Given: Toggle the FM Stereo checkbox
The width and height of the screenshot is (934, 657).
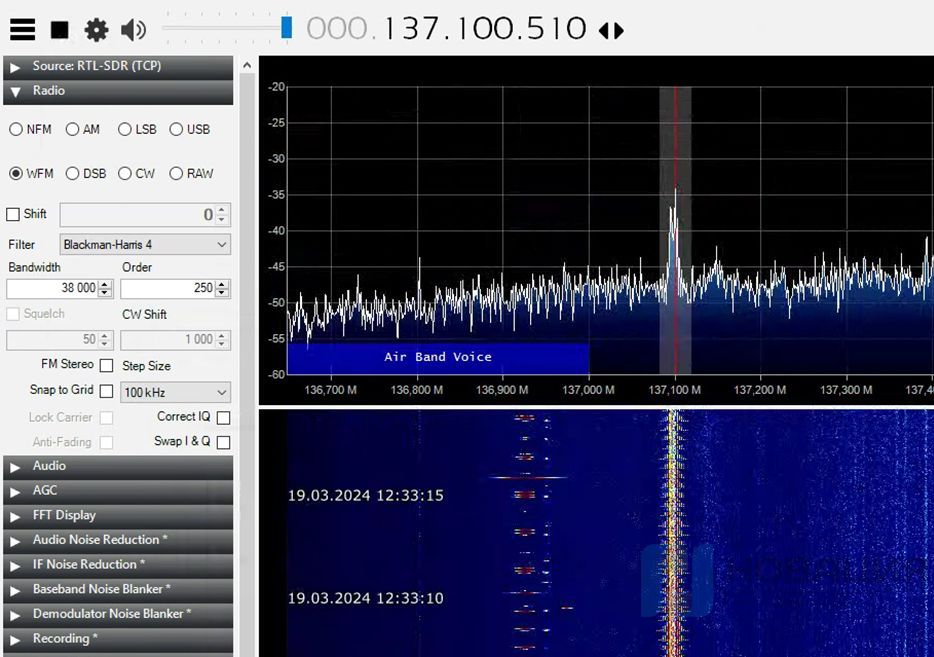Looking at the screenshot, I should click(106, 366).
